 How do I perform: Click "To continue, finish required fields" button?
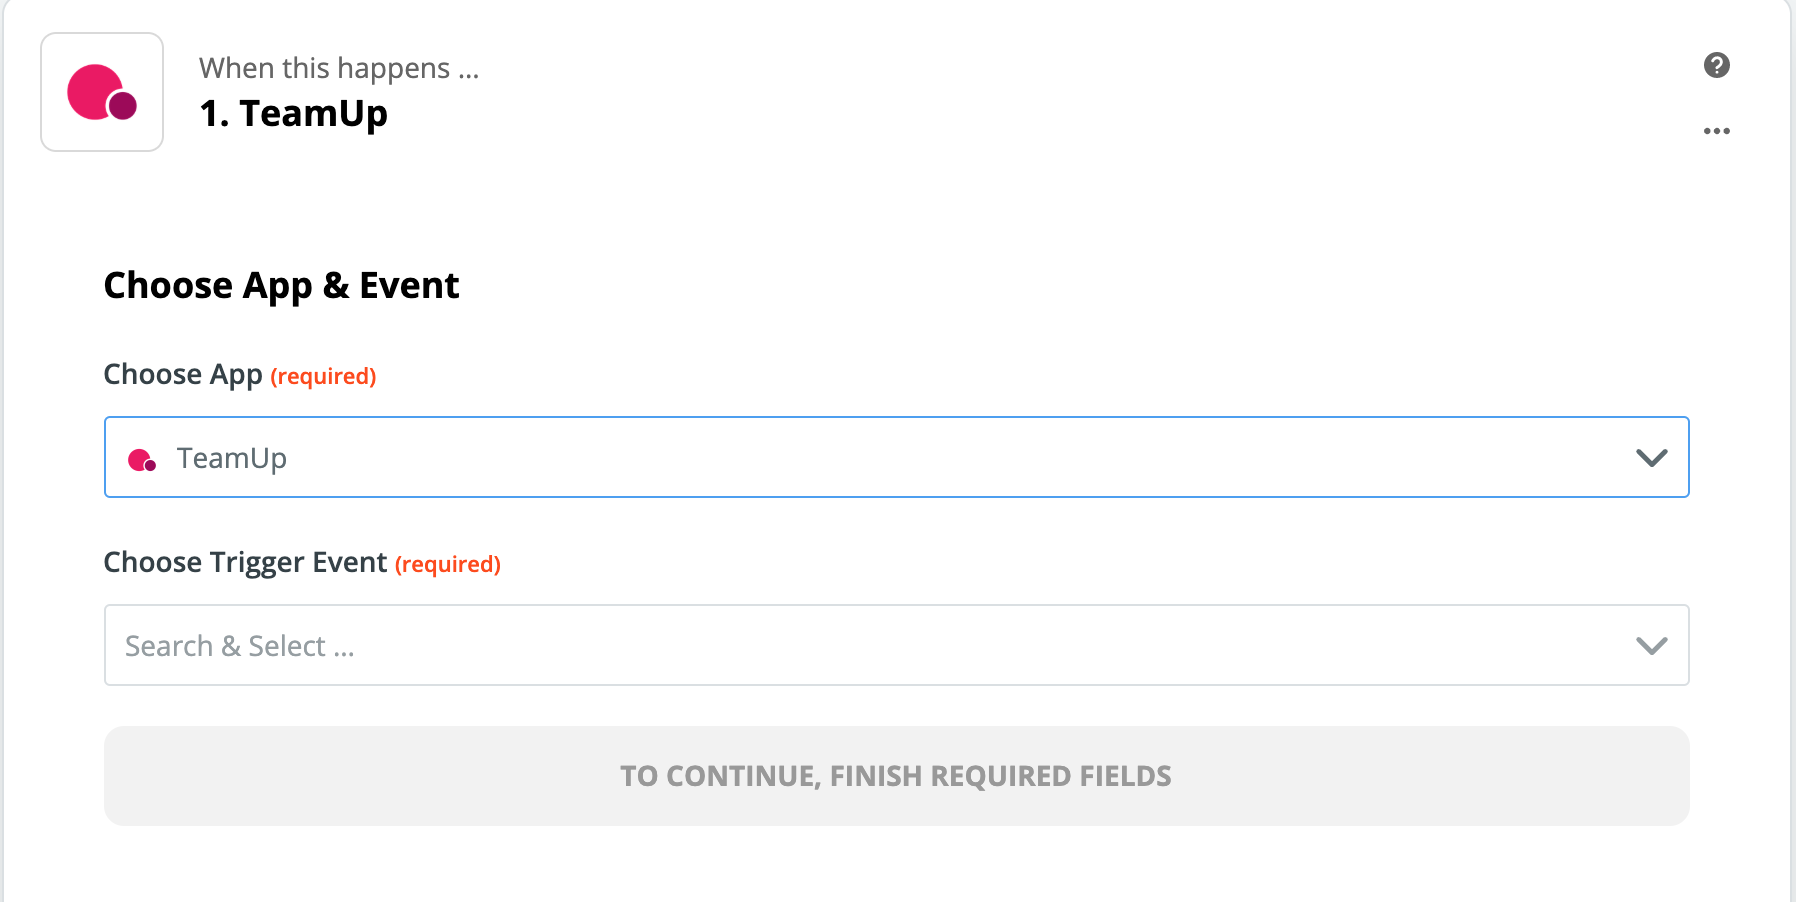(x=896, y=776)
